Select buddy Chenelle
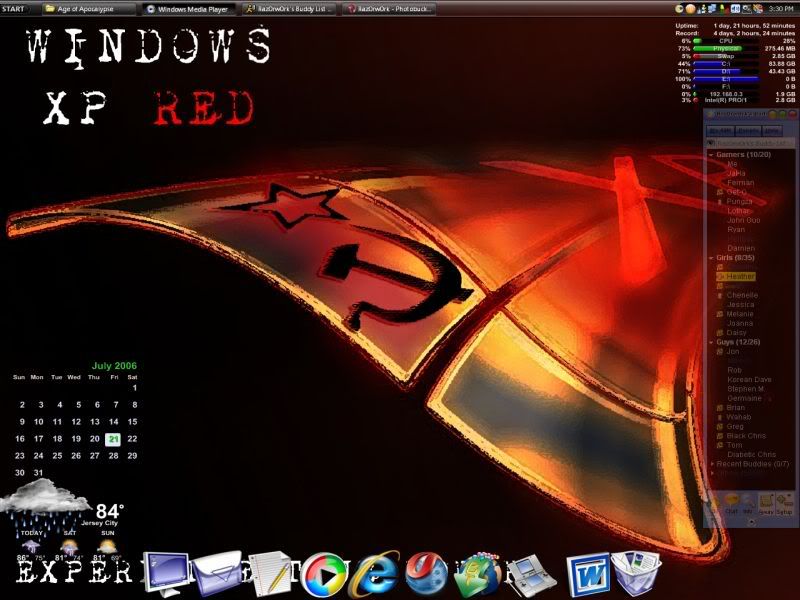800x600 pixels. 742,295
